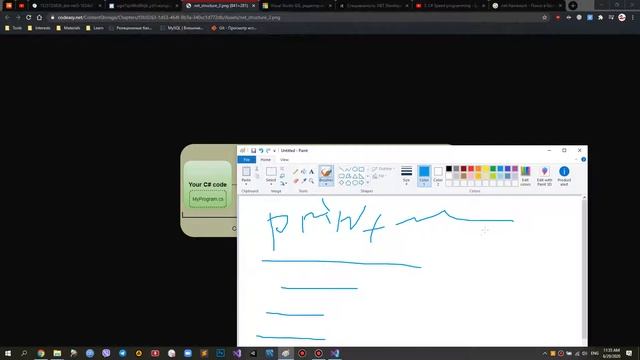Image resolution: width=640 pixels, height=360 pixels.
Task: Click Edit with Paint 3D
Action: [x=544, y=176]
